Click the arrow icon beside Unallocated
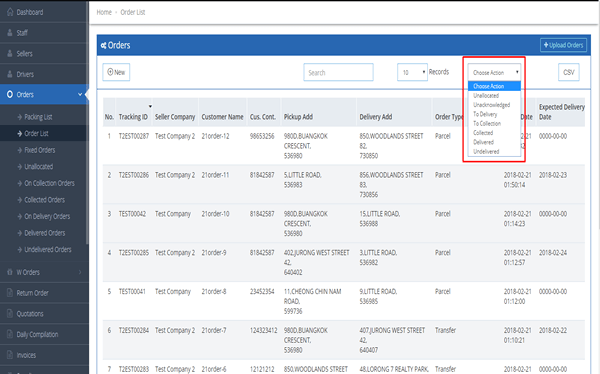The image size is (600, 374). (20, 167)
